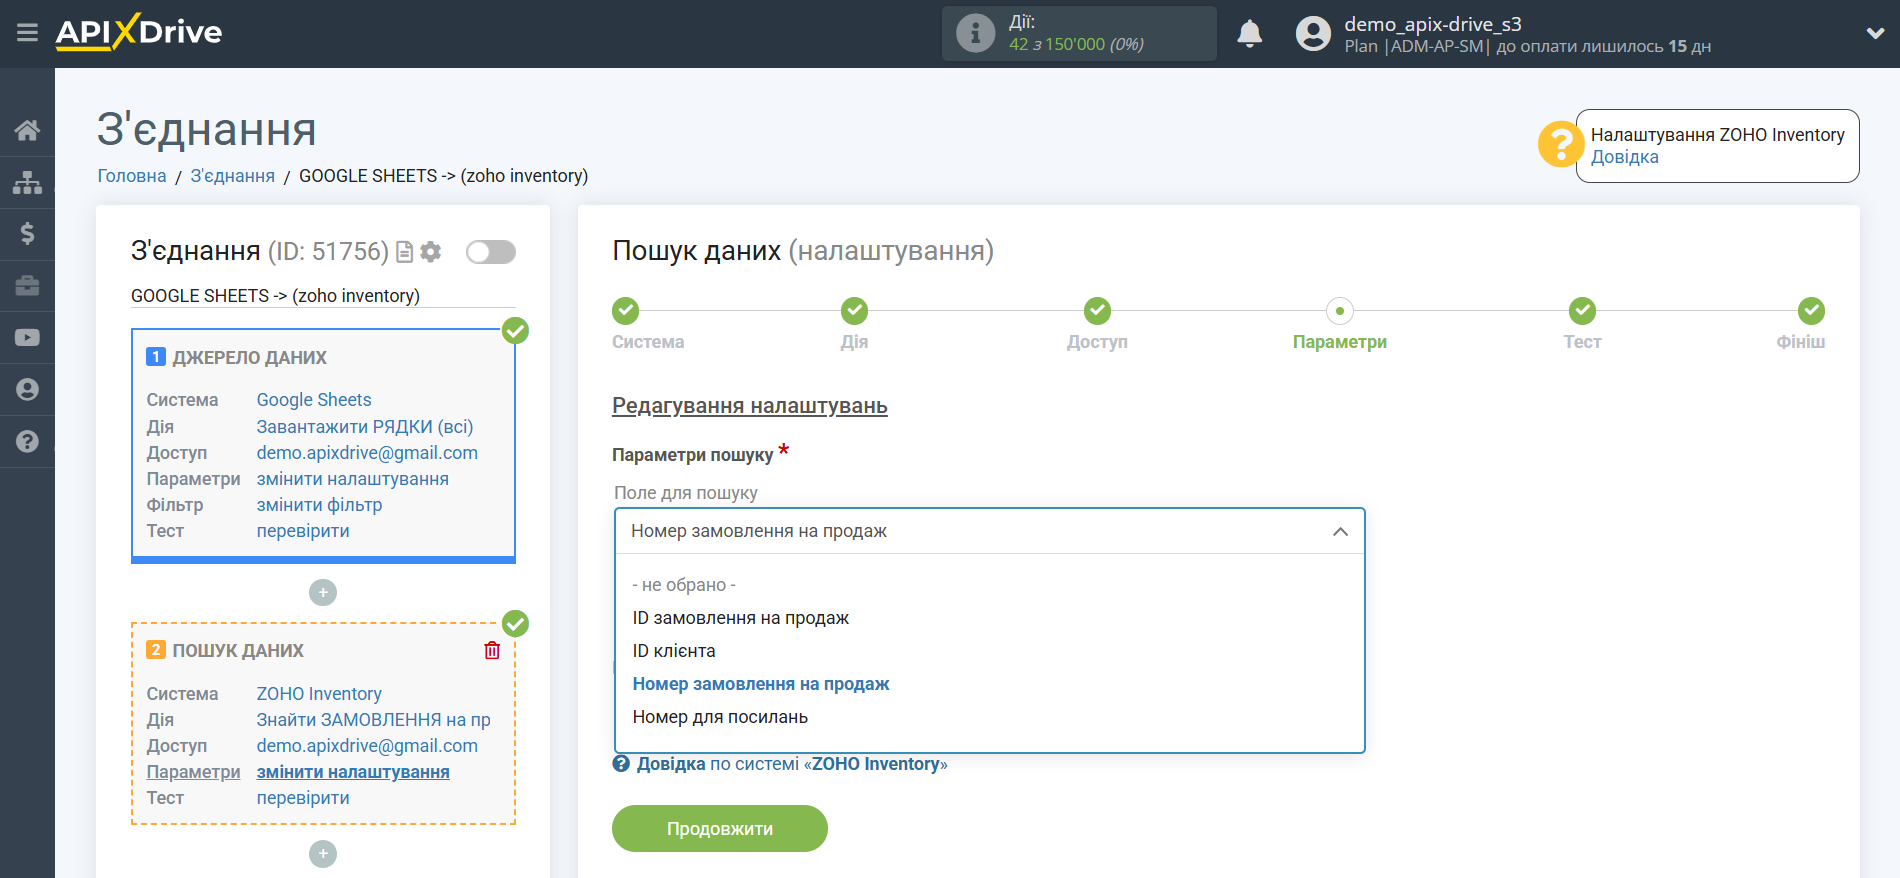Image resolution: width=1900 pixels, height=878 pixels.
Task: Open YouTube video icon in sidebar
Action: click(27, 338)
